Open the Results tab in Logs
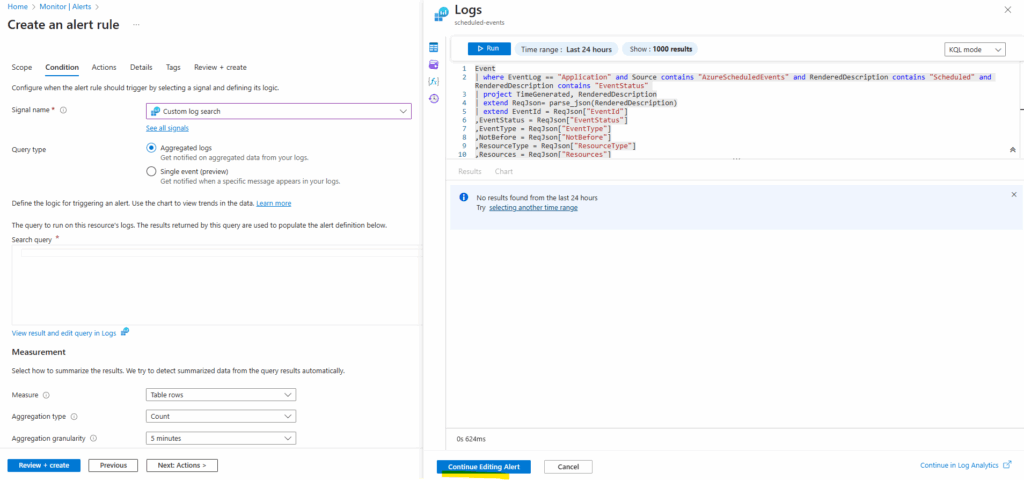This screenshot has height=480, width=1024. coord(470,171)
